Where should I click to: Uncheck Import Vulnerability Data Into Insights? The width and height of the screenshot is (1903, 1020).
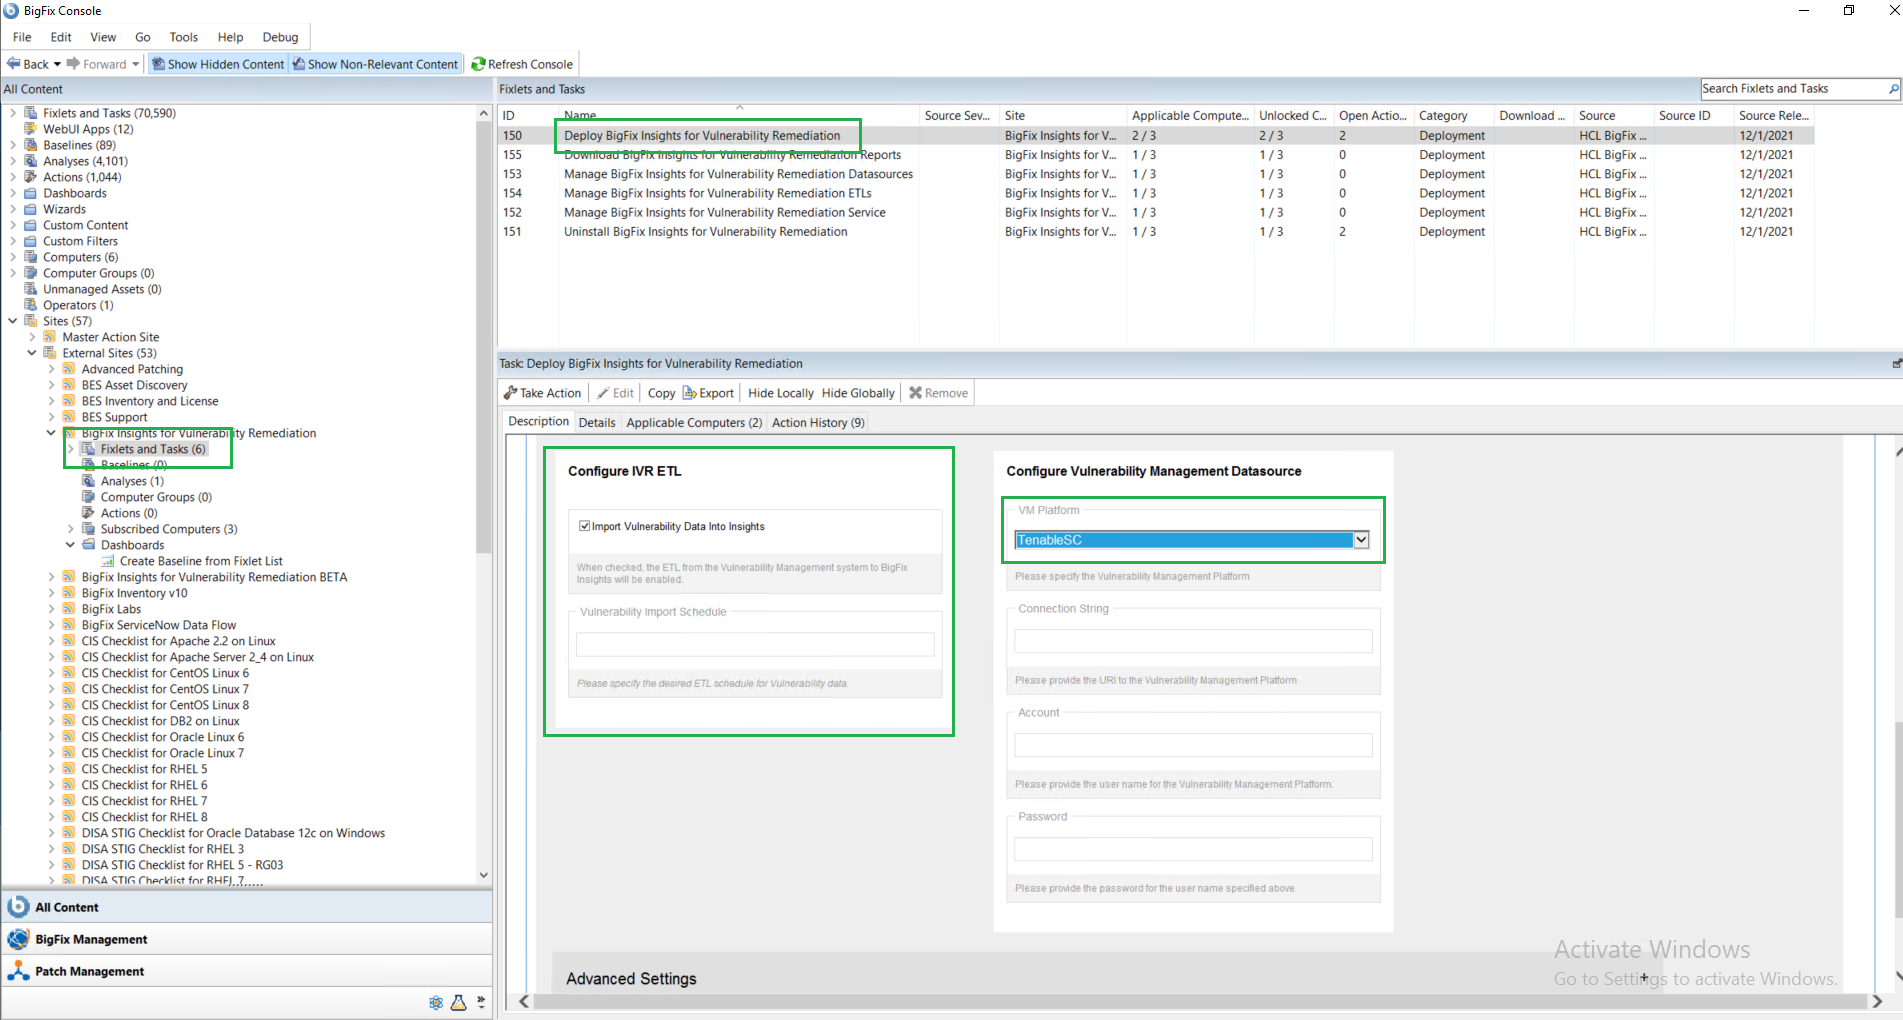tap(584, 526)
